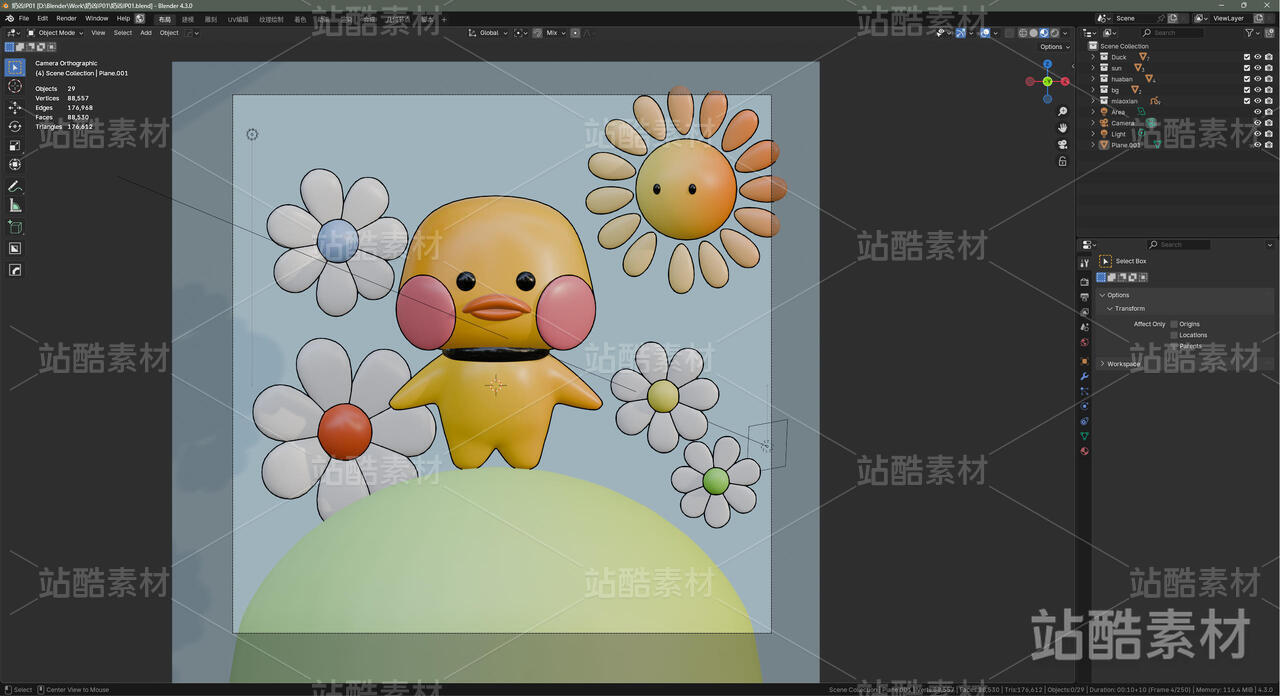Expand the Workspace panel
The image size is (1280, 696).
coord(1103,364)
